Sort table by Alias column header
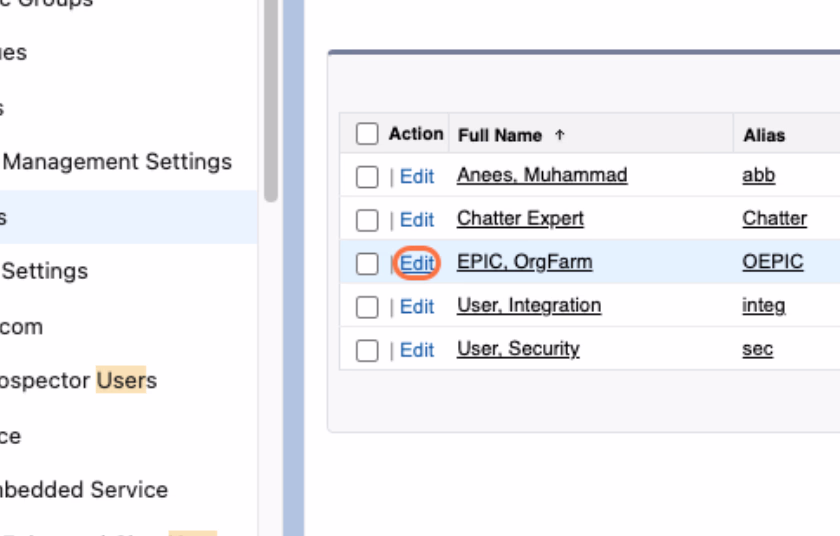 click(x=764, y=135)
